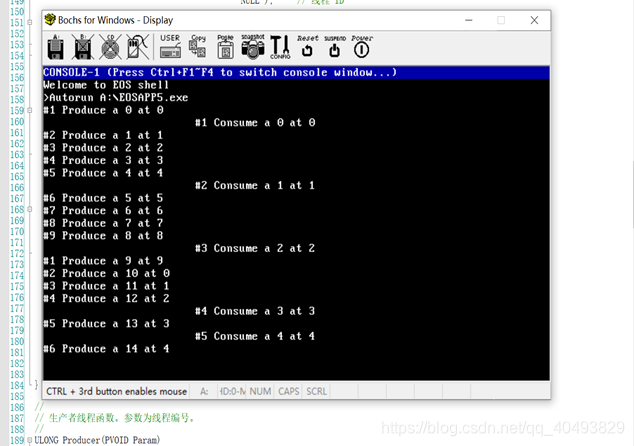The width and height of the screenshot is (634, 446).
Task: Collapse code fold marker at line 159
Action: (30, 110)
